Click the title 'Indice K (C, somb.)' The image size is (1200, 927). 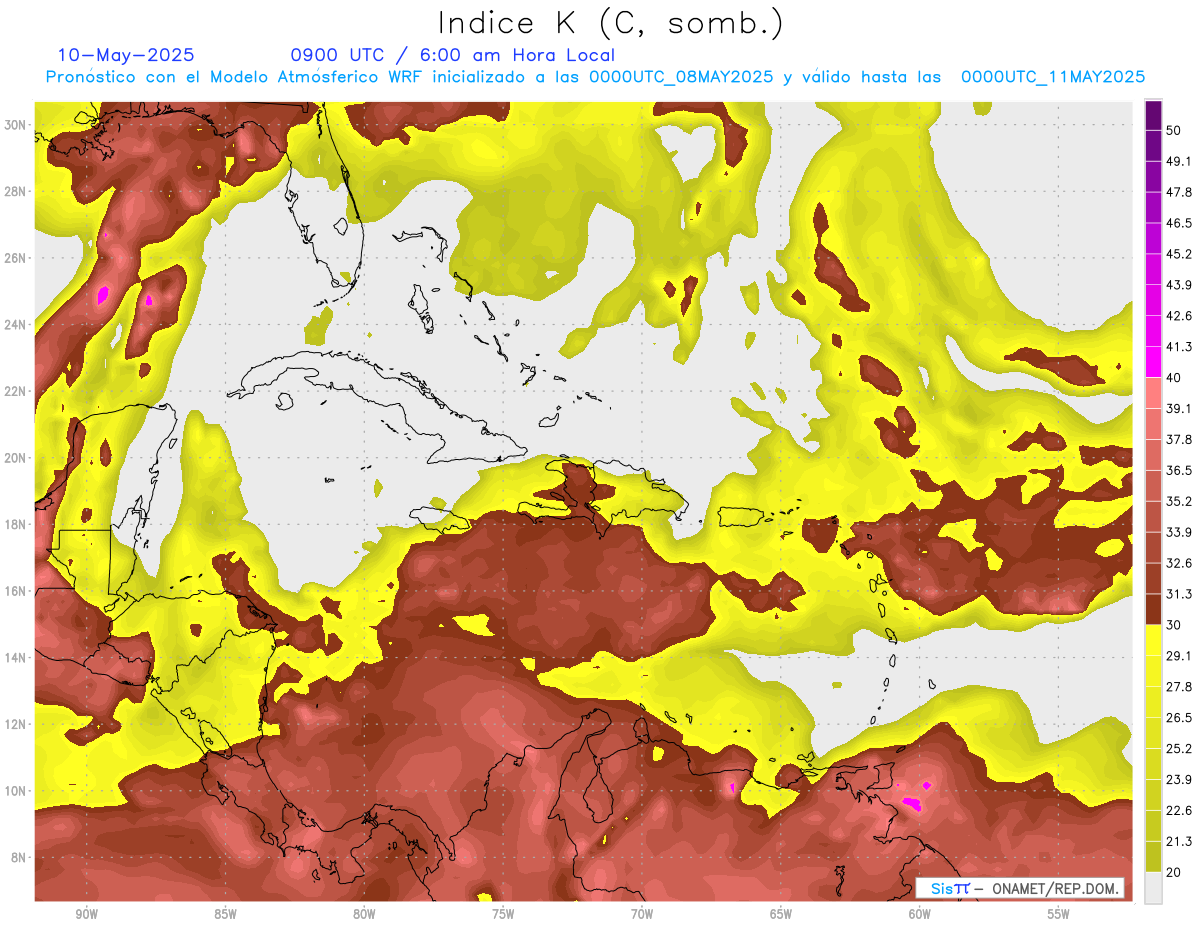tap(610, 24)
